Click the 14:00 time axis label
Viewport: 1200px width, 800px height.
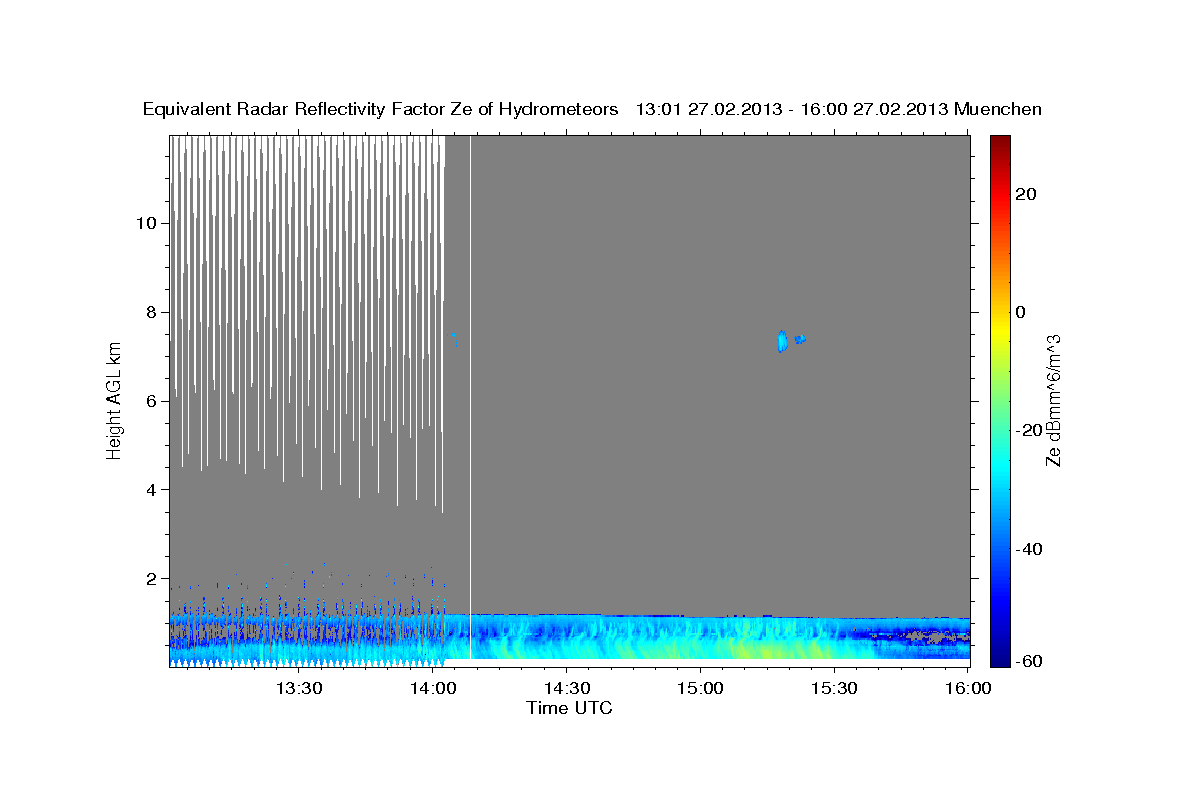click(x=433, y=689)
